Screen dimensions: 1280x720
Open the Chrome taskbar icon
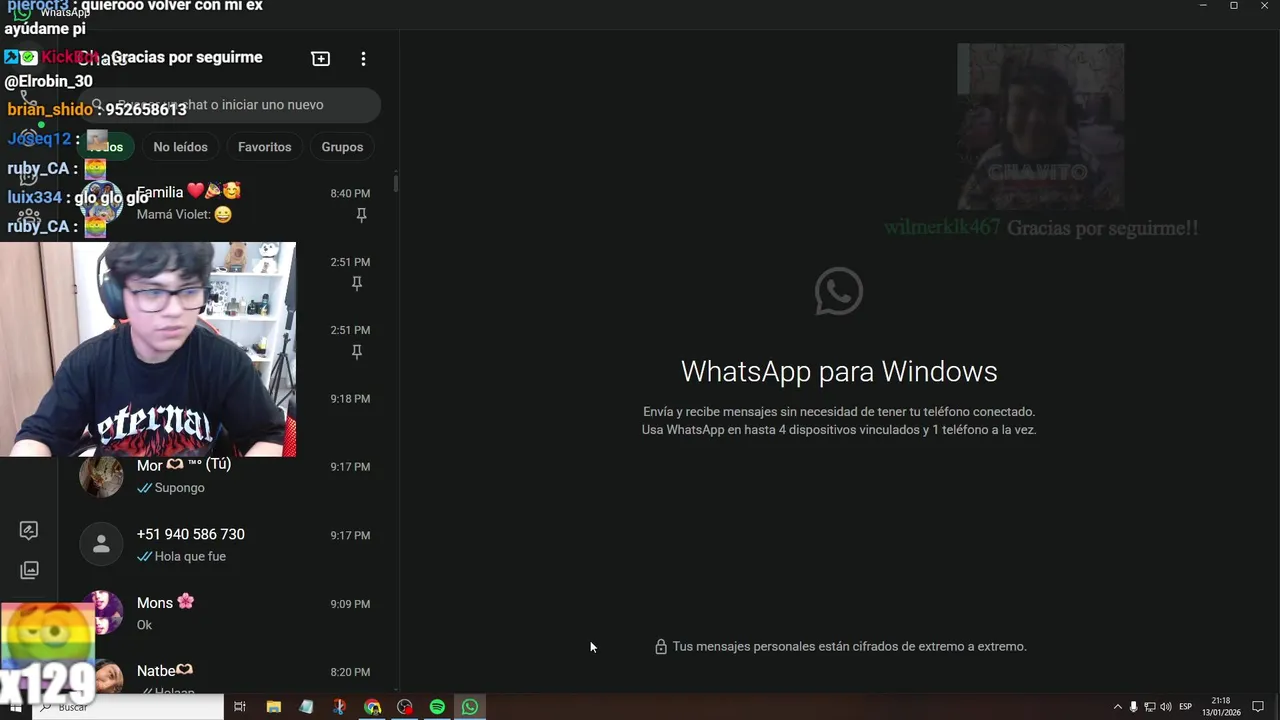372,707
